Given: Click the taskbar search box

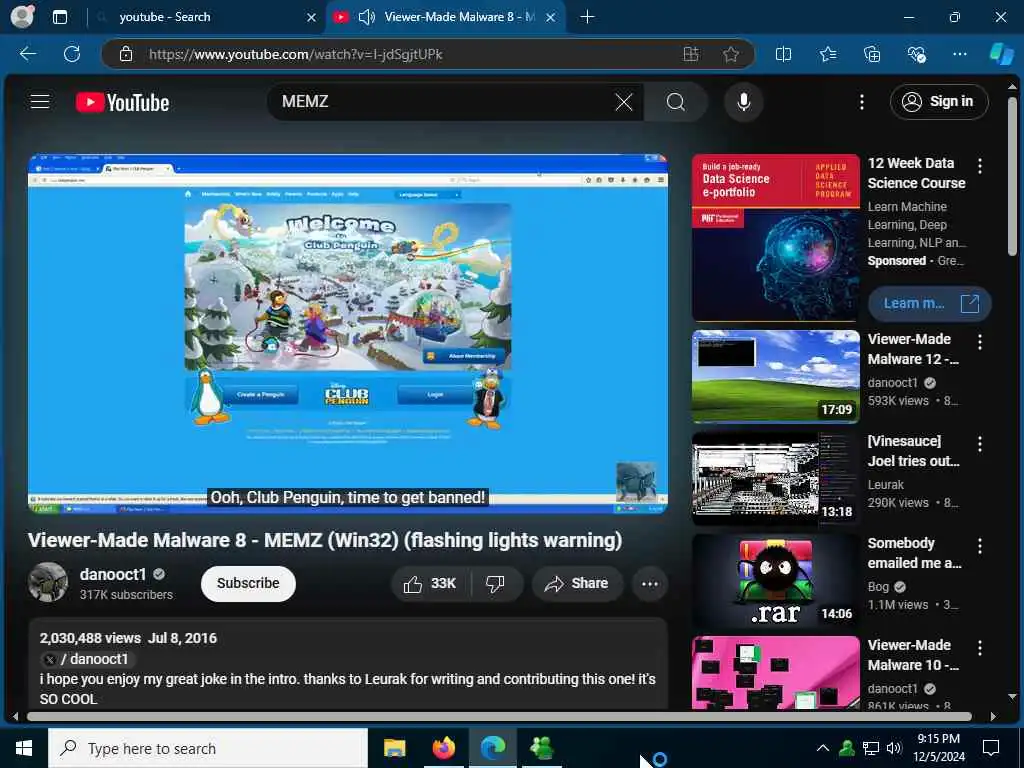Looking at the screenshot, I should pos(208,748).
